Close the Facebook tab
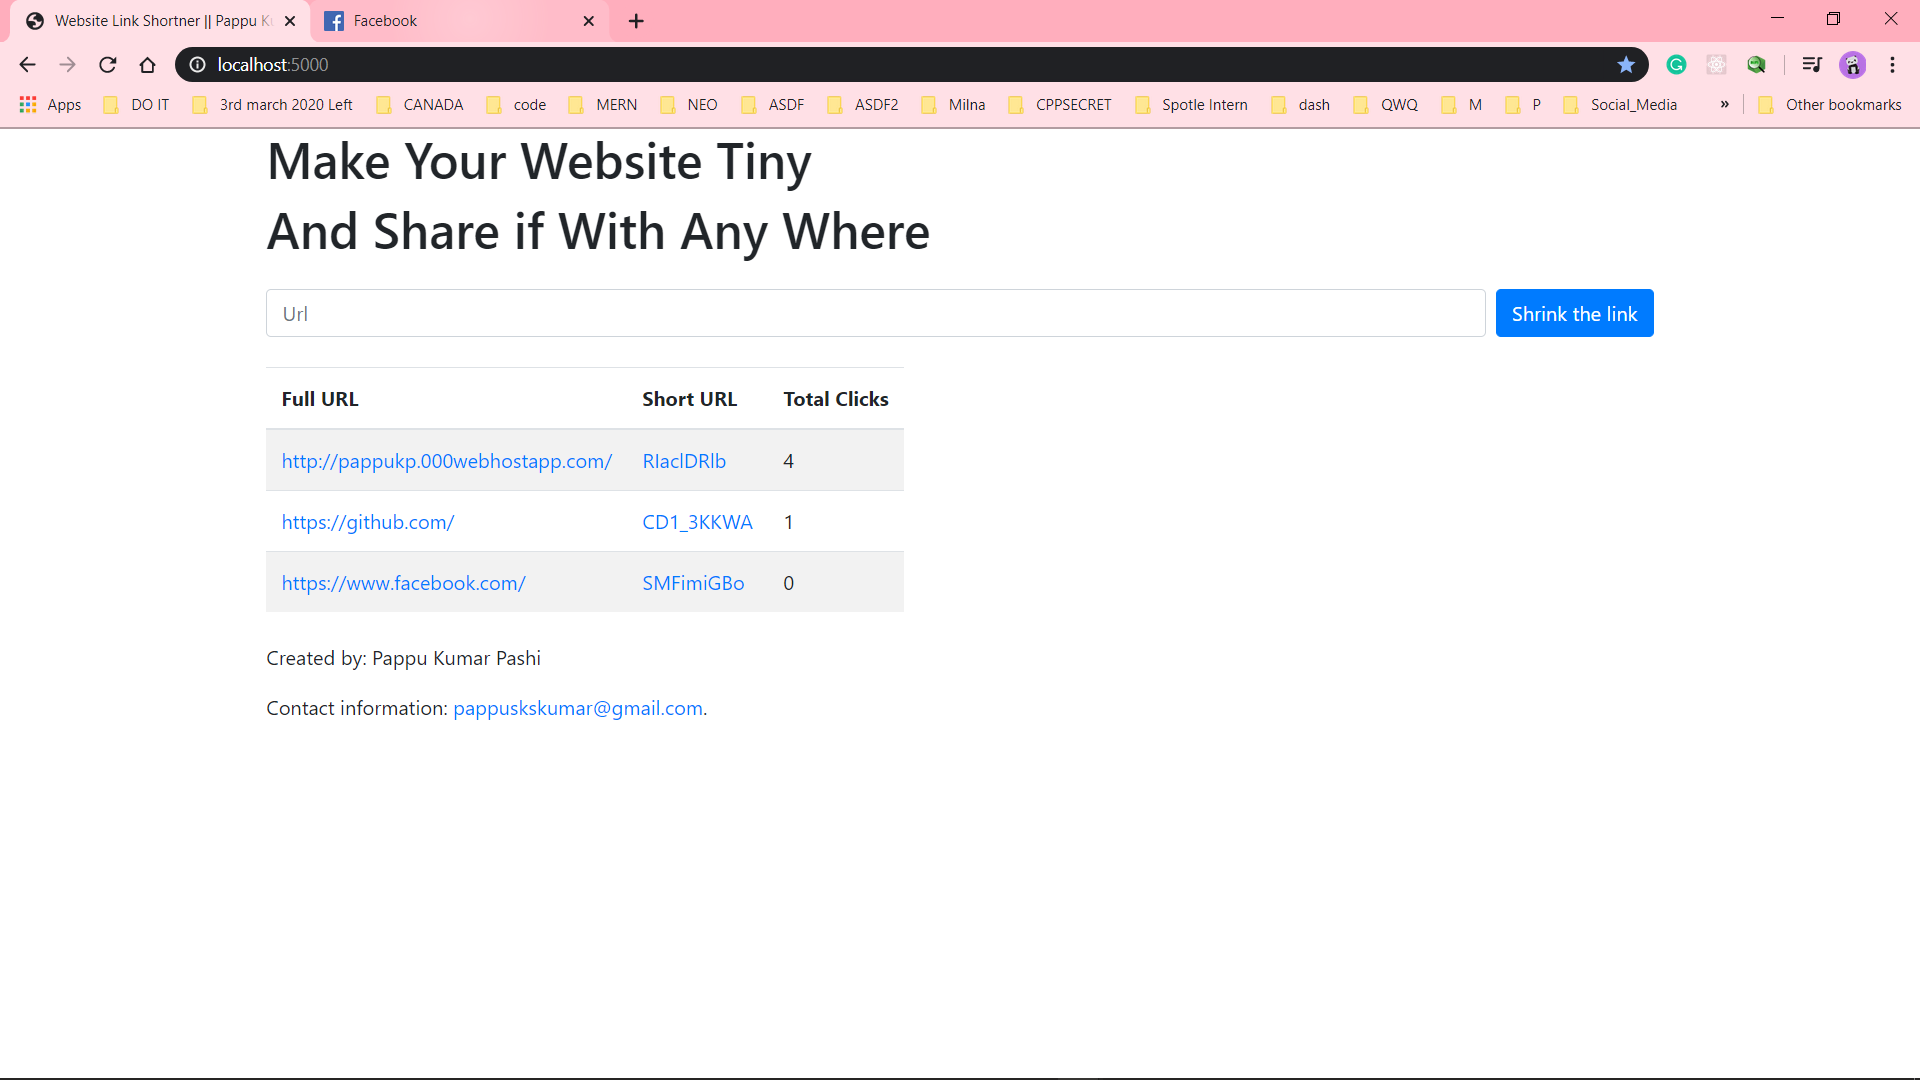Screen dimensions: 1920x1080 point(588,21)
